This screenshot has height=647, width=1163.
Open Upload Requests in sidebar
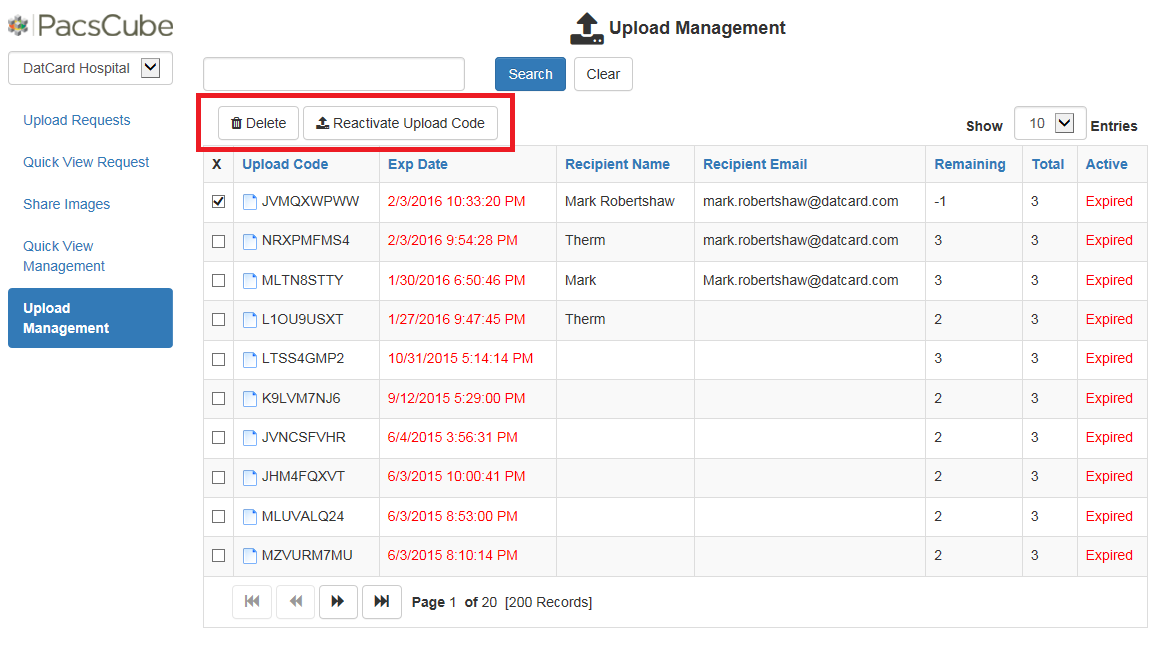pyautogui.click(x=76, y=120)
